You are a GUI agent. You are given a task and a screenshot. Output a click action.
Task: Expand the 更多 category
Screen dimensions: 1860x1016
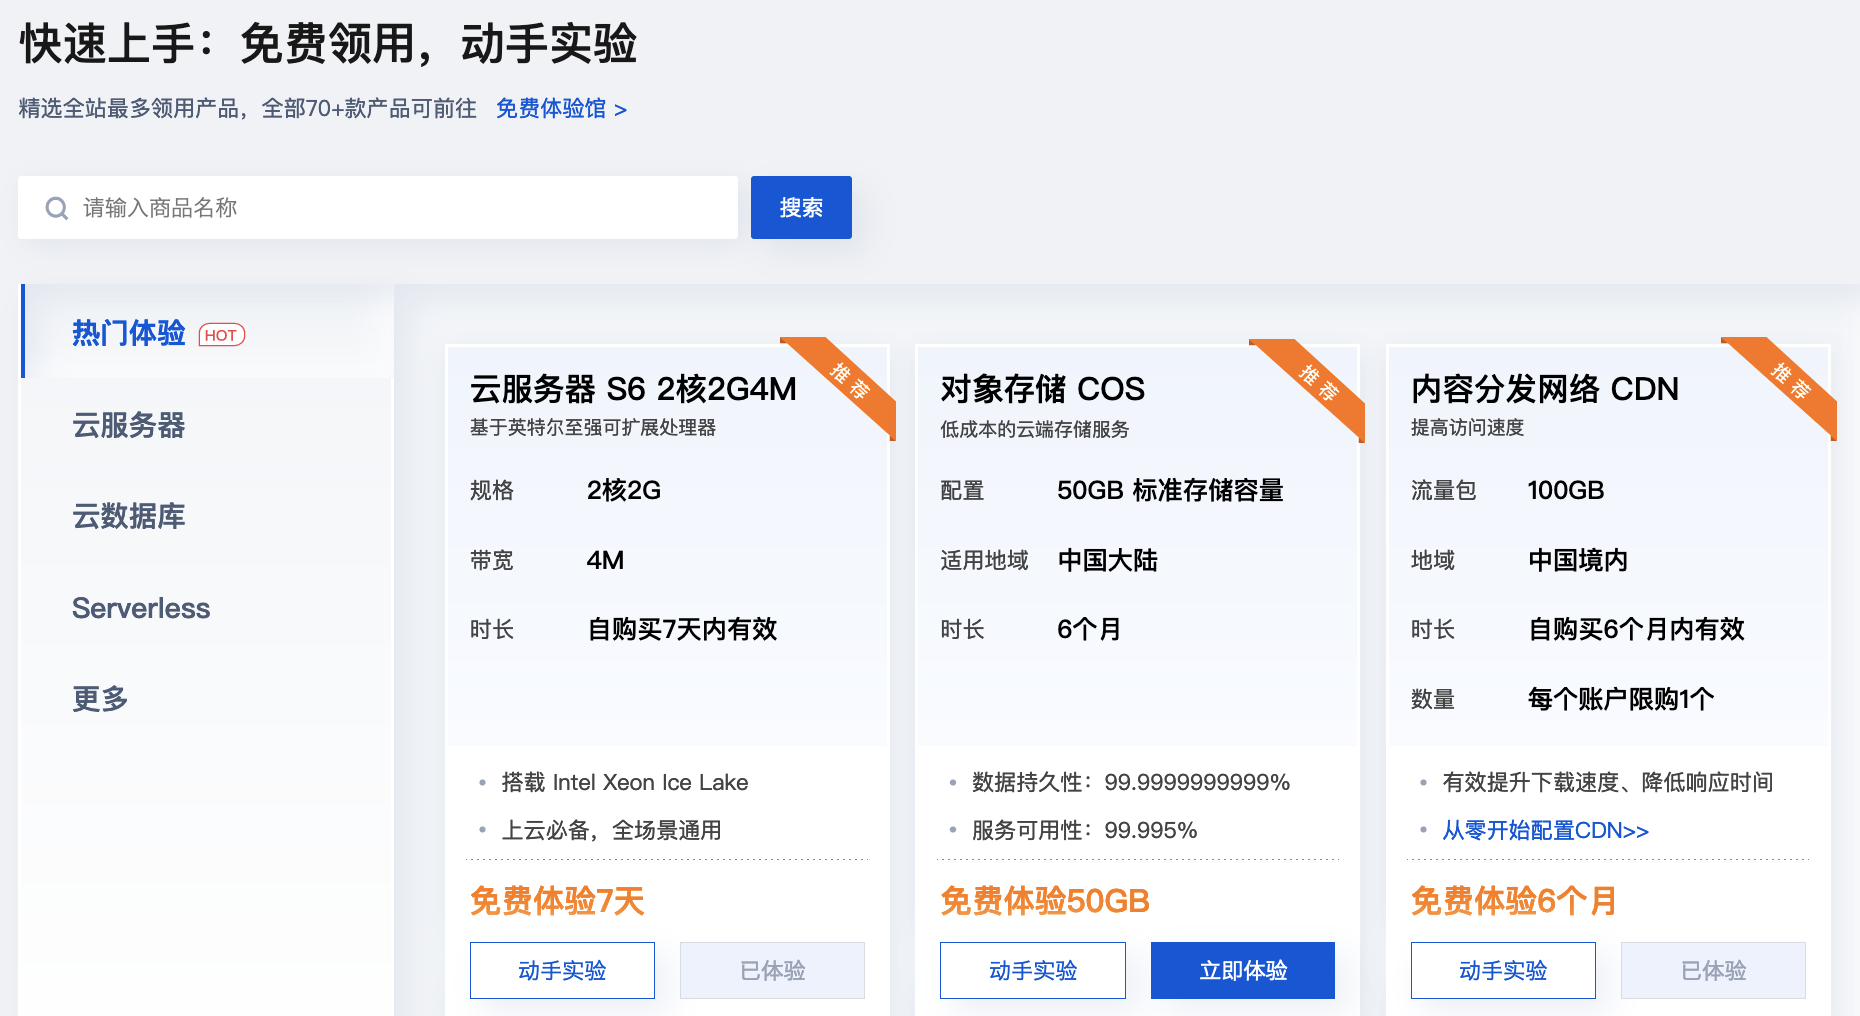pyautogui.click(x=100, y=699)
